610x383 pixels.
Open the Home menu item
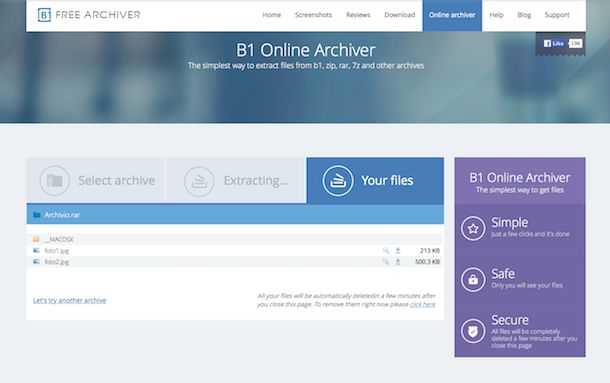coord(272,15)
